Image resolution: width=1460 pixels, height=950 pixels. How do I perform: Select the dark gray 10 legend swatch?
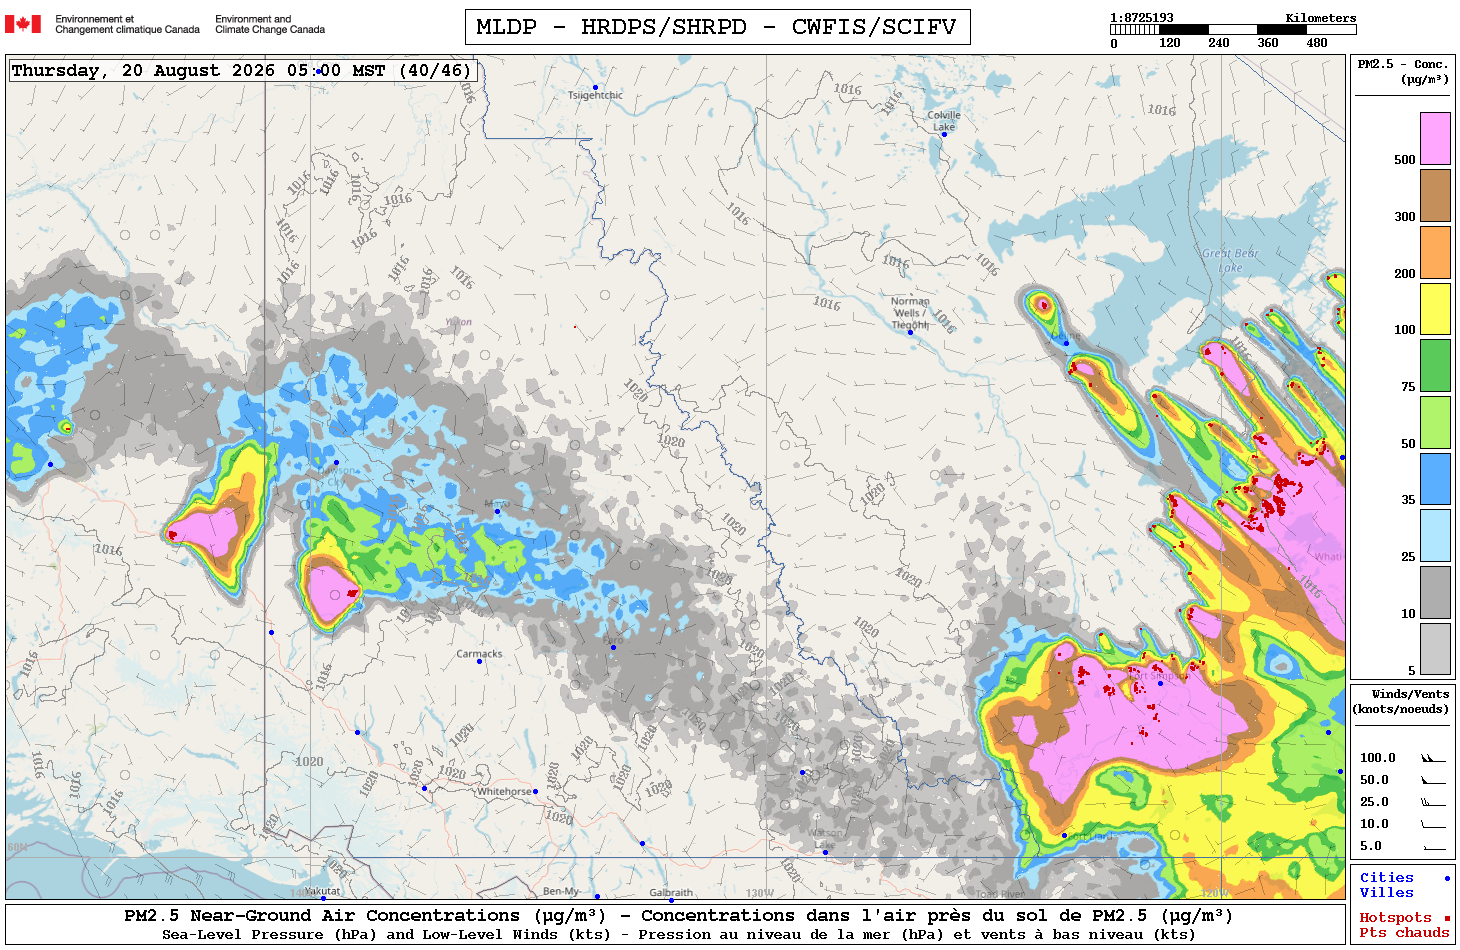(1435, 593)
